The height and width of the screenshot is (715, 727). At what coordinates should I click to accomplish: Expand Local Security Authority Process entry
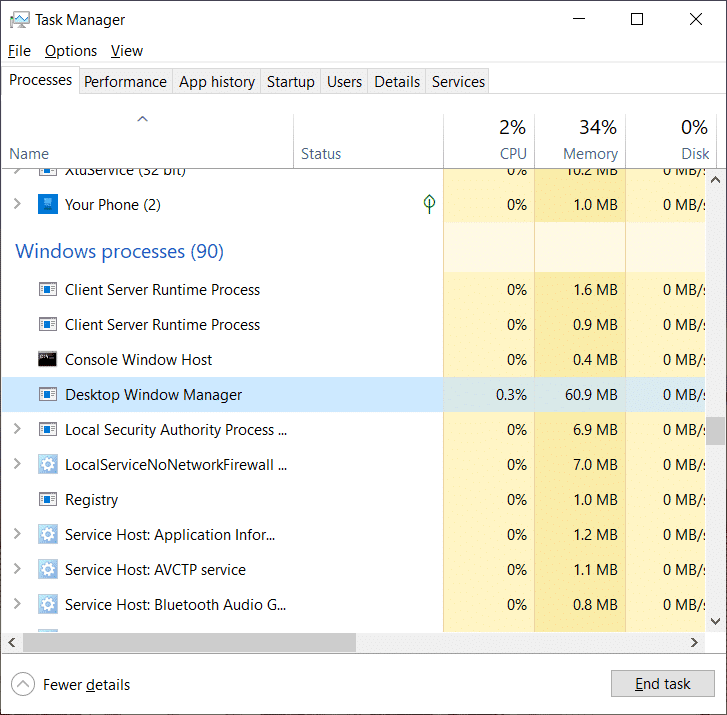click(x=16, y=430)
